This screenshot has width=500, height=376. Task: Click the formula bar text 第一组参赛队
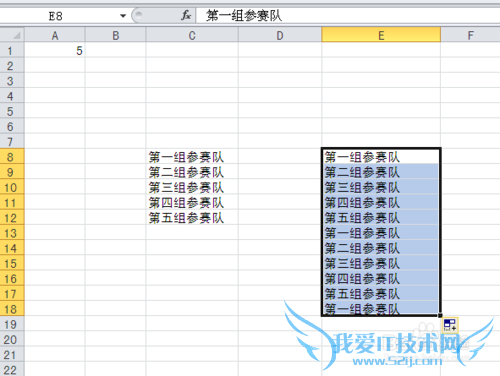tap(244, 16)
